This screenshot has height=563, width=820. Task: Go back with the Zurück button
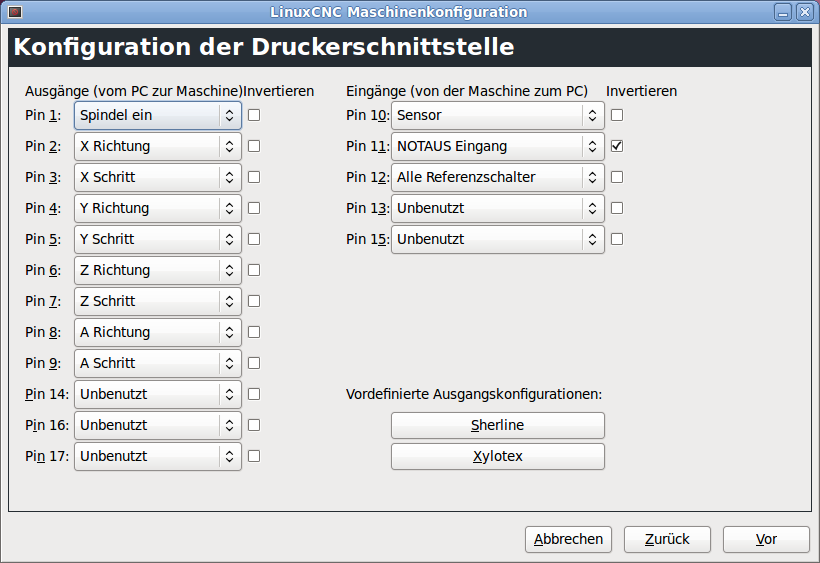coord(667,539)
